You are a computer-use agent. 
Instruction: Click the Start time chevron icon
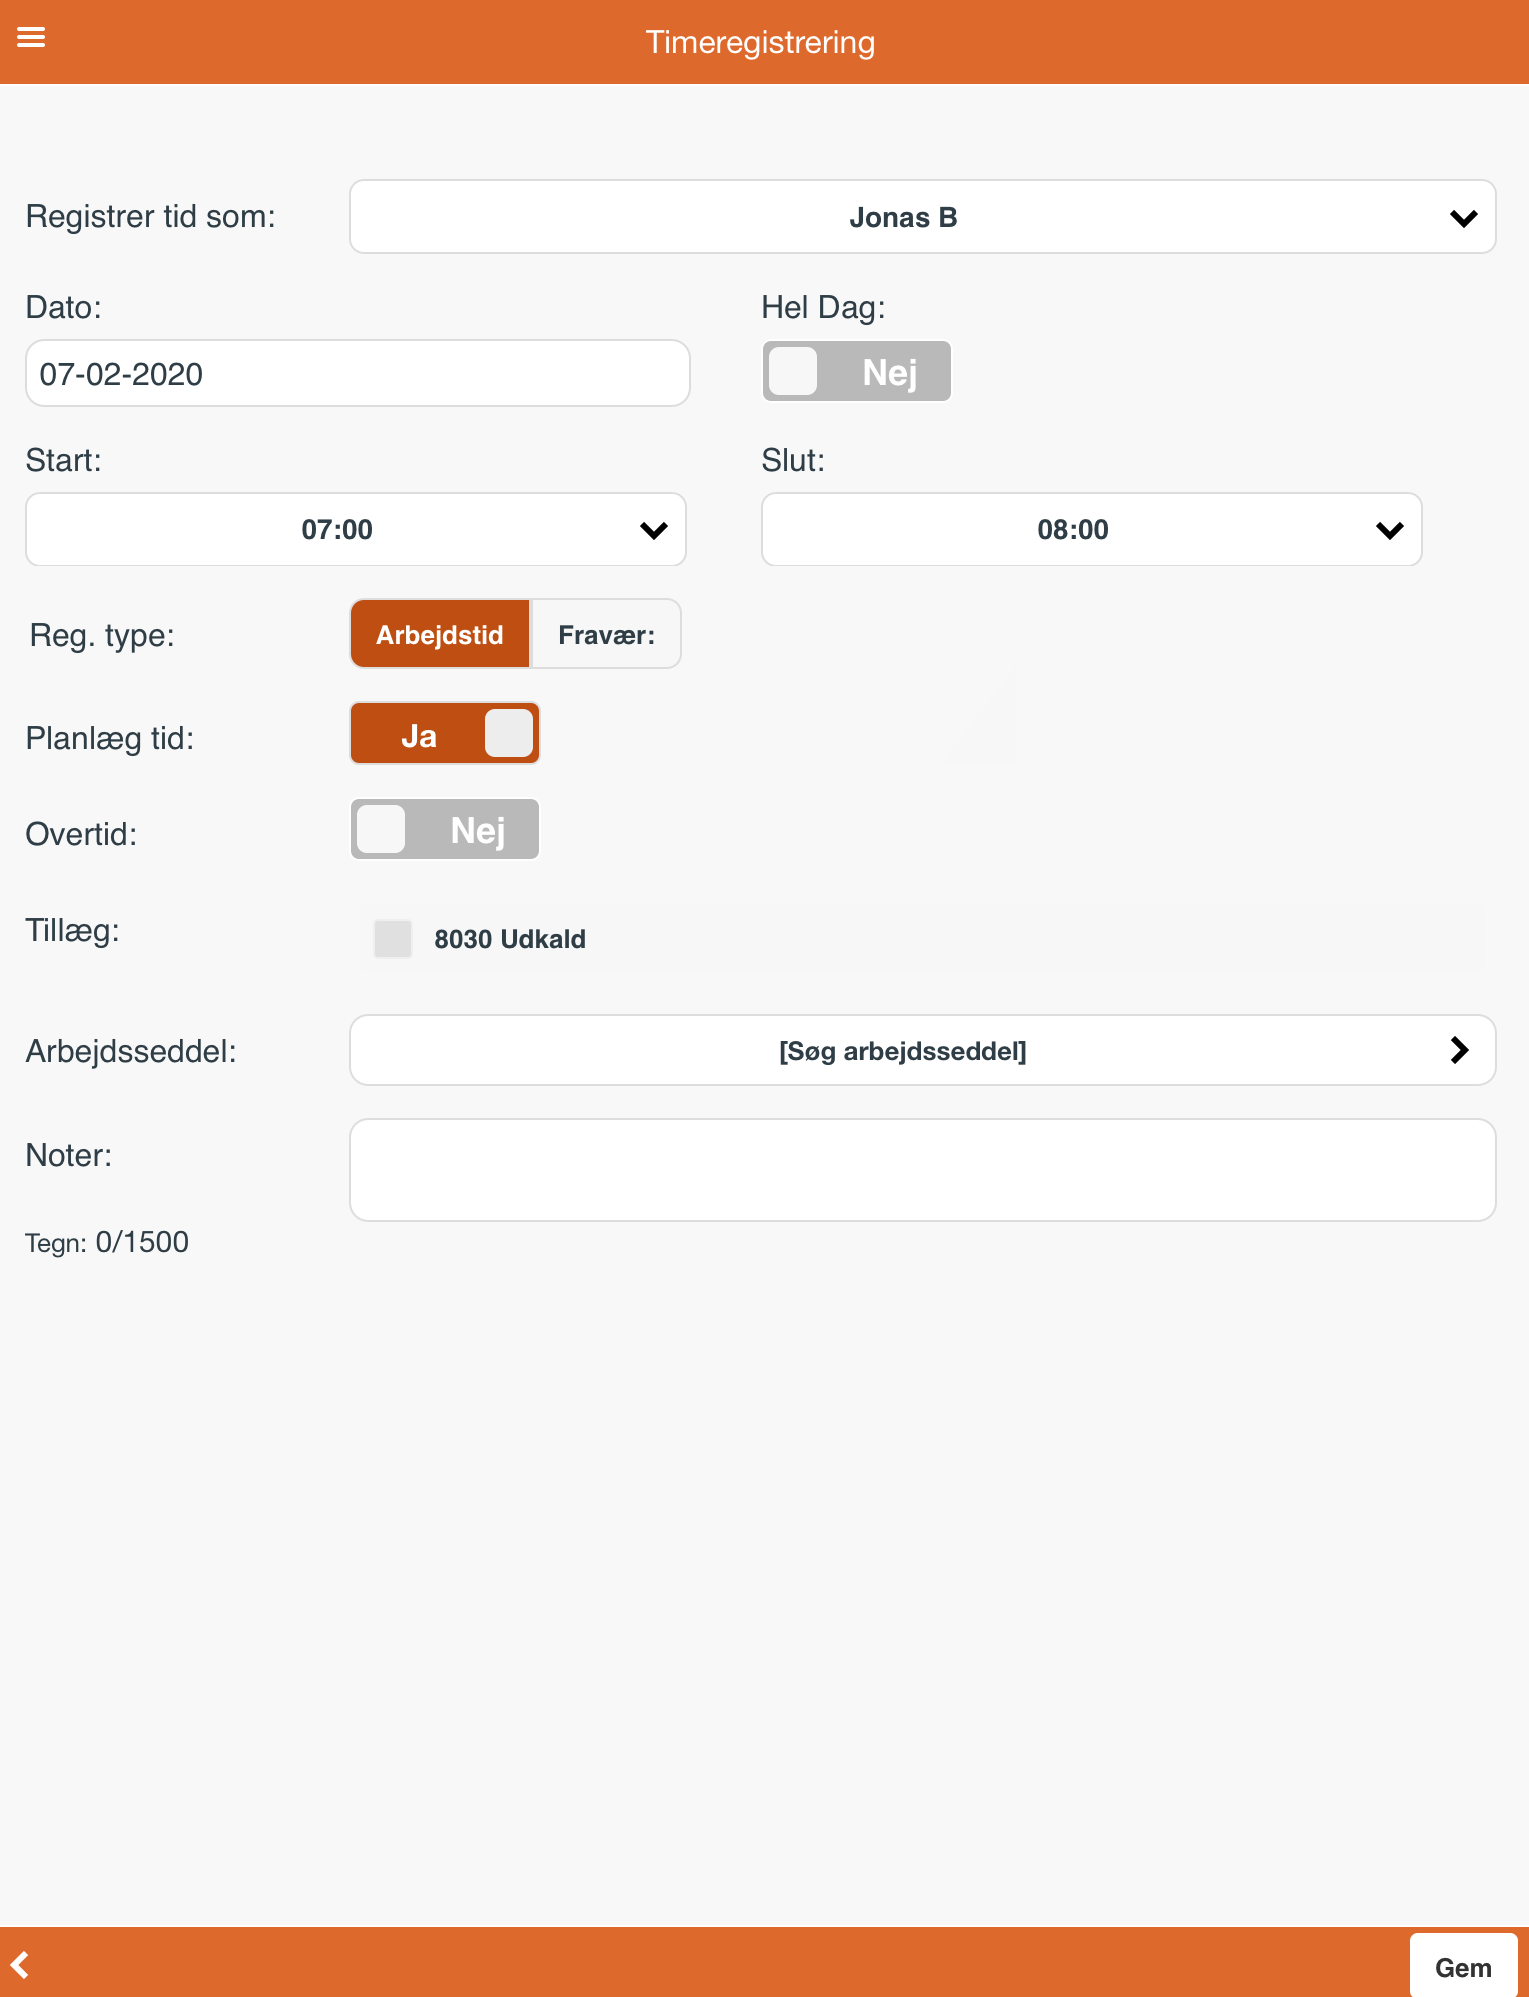653,530
